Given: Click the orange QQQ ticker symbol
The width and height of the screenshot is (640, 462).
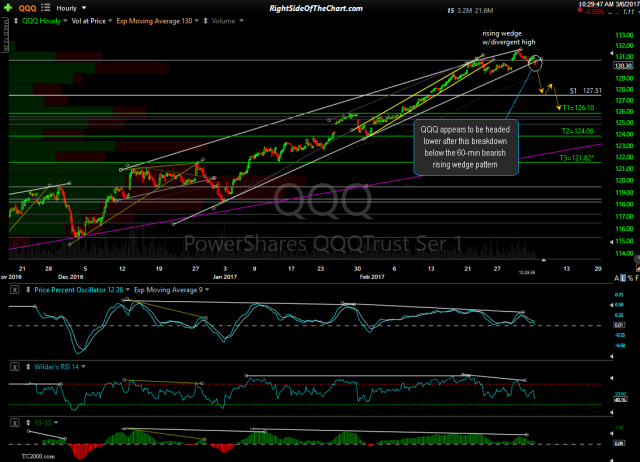Looking at the screenshot, I should point(27,8).
